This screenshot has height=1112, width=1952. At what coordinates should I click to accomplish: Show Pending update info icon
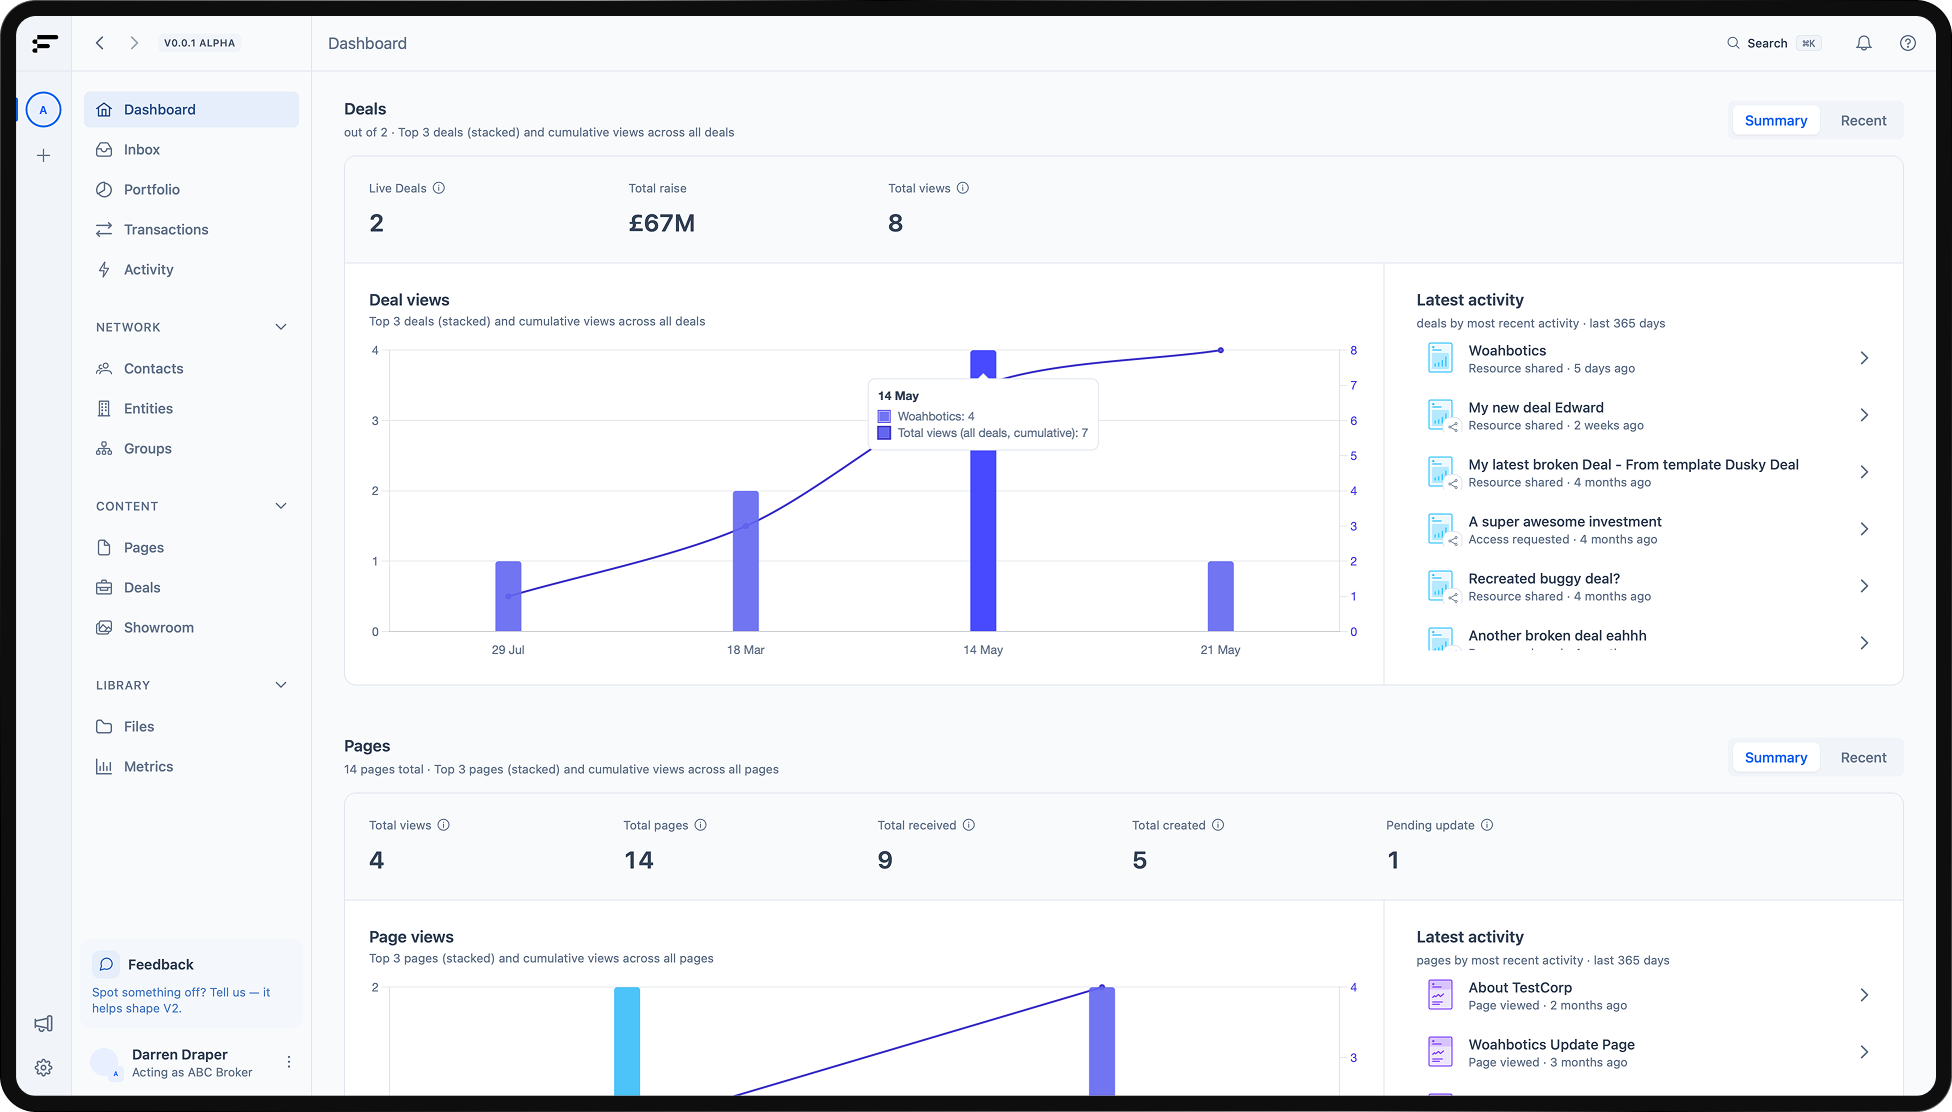click(1487, 825)
